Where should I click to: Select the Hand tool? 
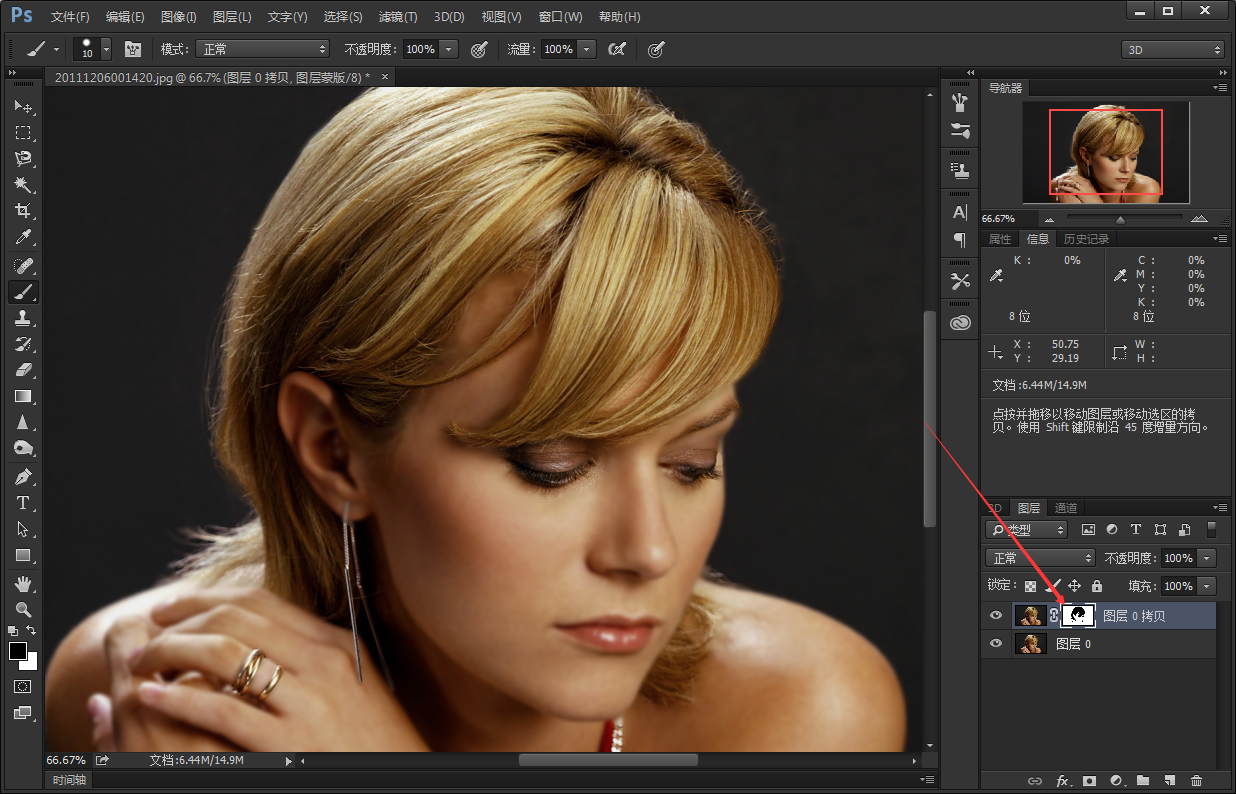click(22, 583)
